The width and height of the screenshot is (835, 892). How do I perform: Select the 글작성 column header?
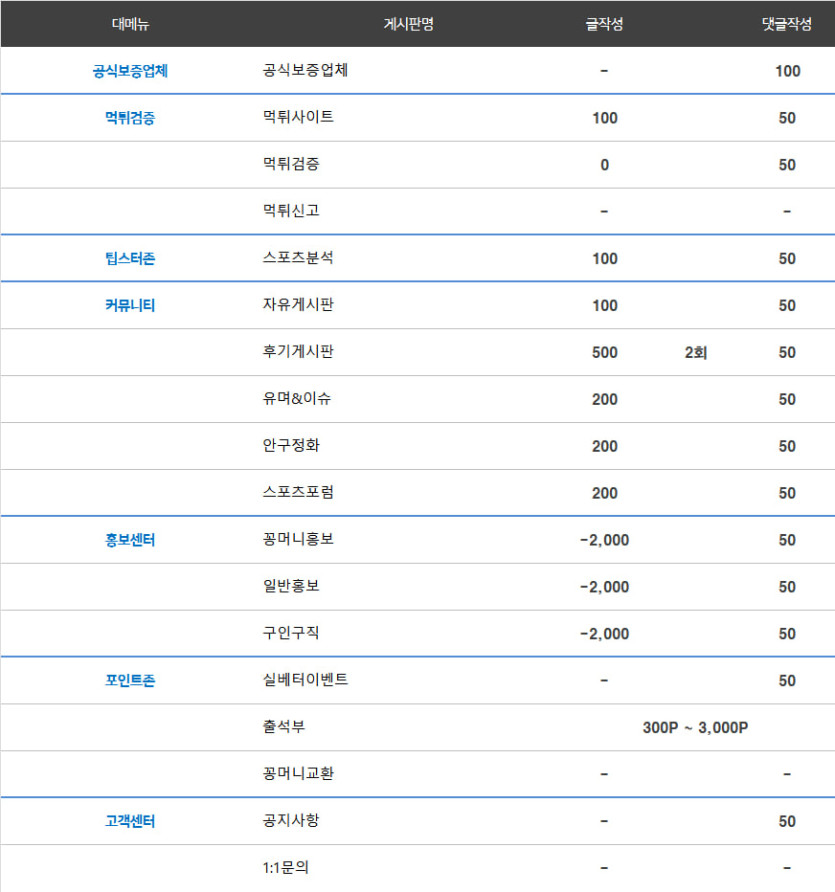coord(604,24)
